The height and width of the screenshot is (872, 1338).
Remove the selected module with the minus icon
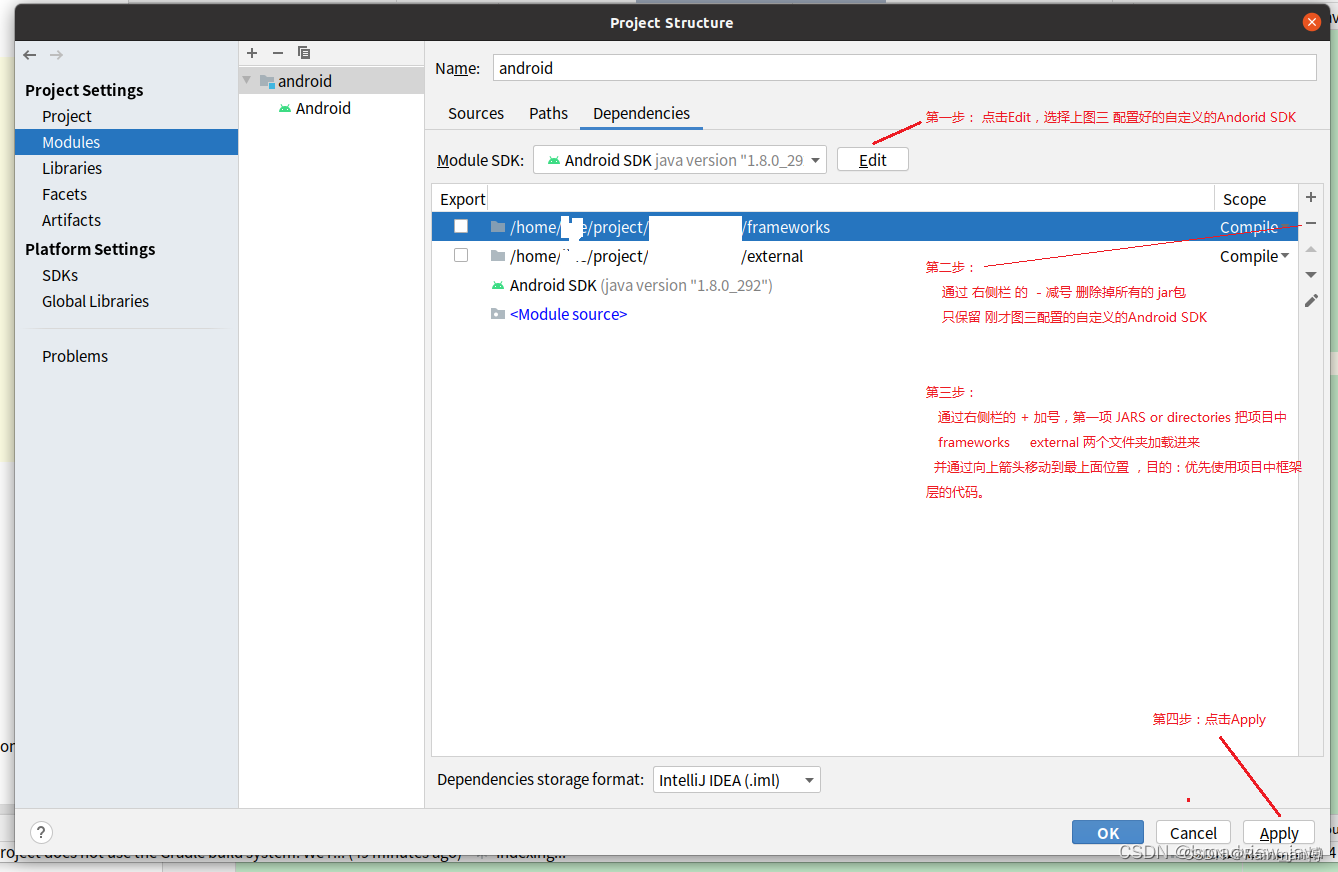coord(278,53)
